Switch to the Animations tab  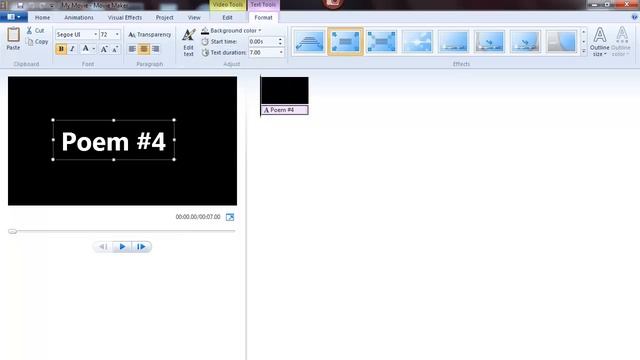(79, 18)
